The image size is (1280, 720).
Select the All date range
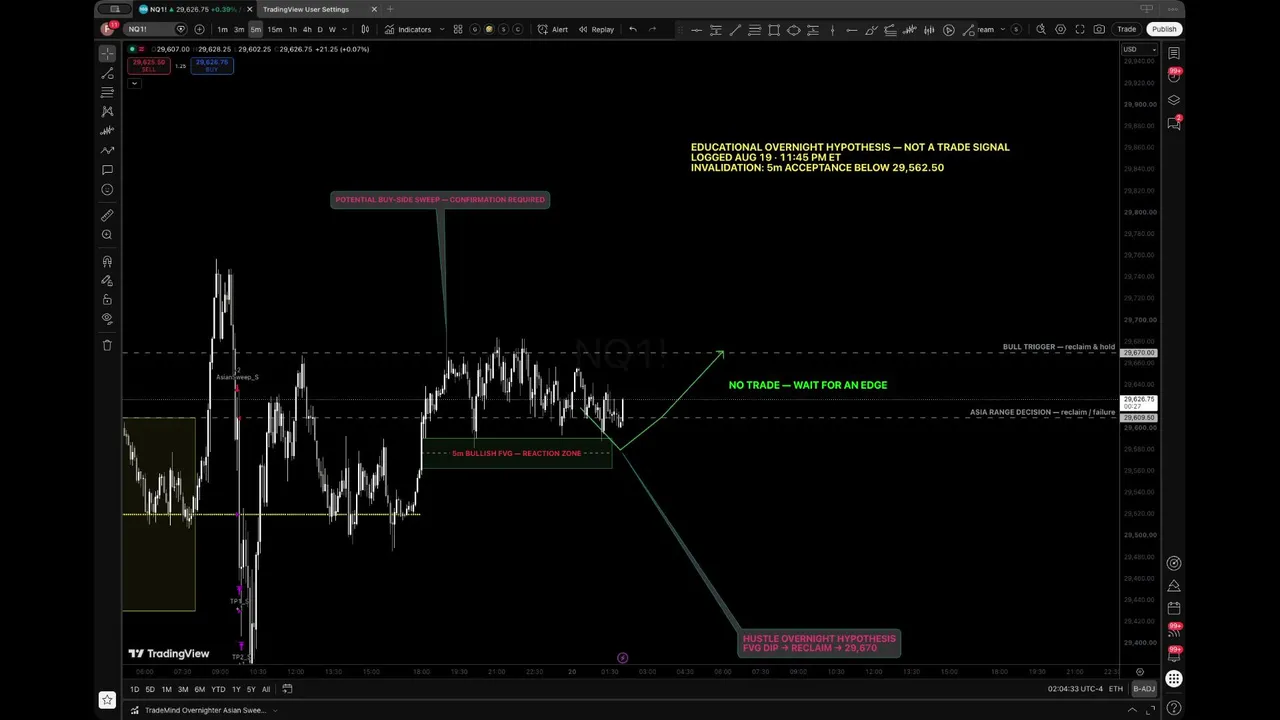(266, 689)
